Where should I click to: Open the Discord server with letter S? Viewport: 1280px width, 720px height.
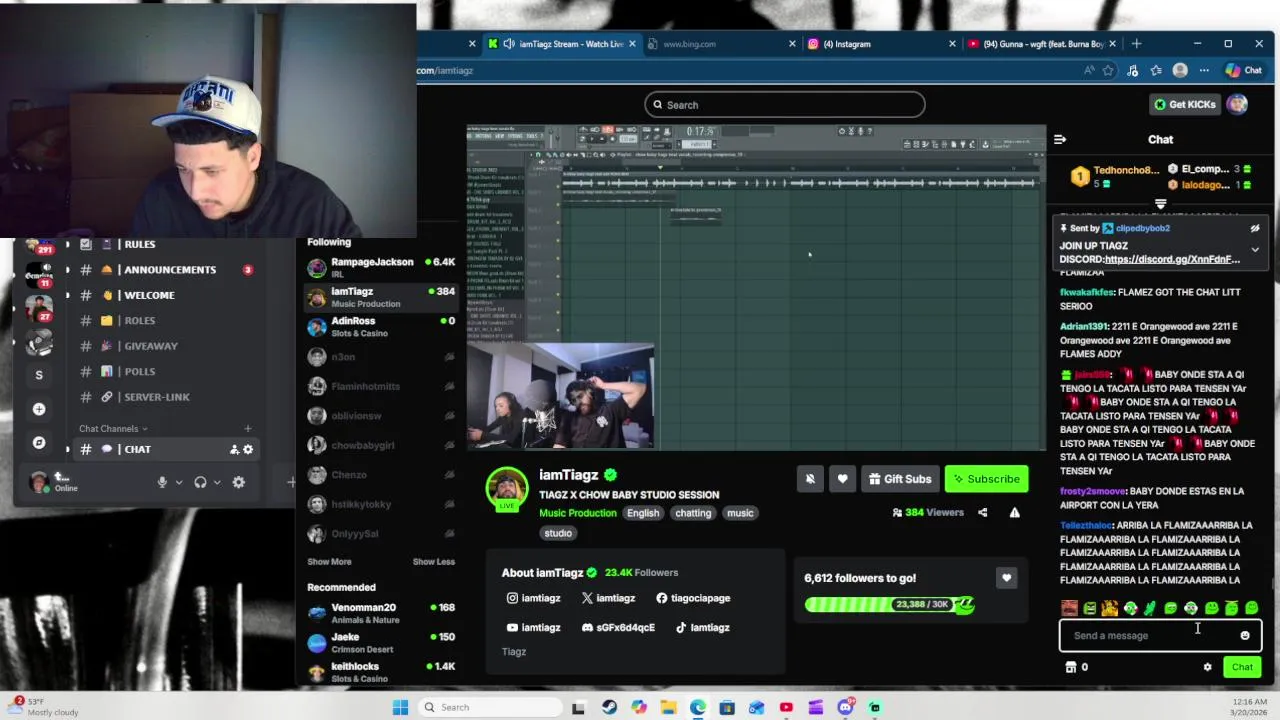coord(39,375)
